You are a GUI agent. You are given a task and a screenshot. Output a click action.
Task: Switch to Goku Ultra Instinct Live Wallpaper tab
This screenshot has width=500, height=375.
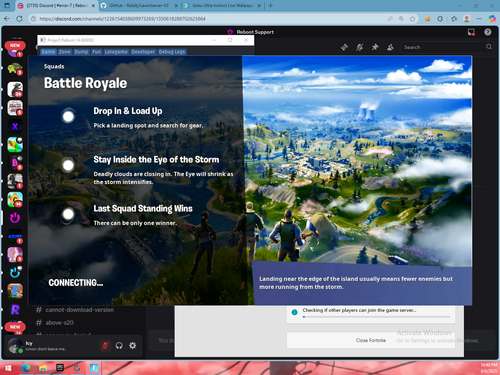pyautogui.click(x=223, y=6)
